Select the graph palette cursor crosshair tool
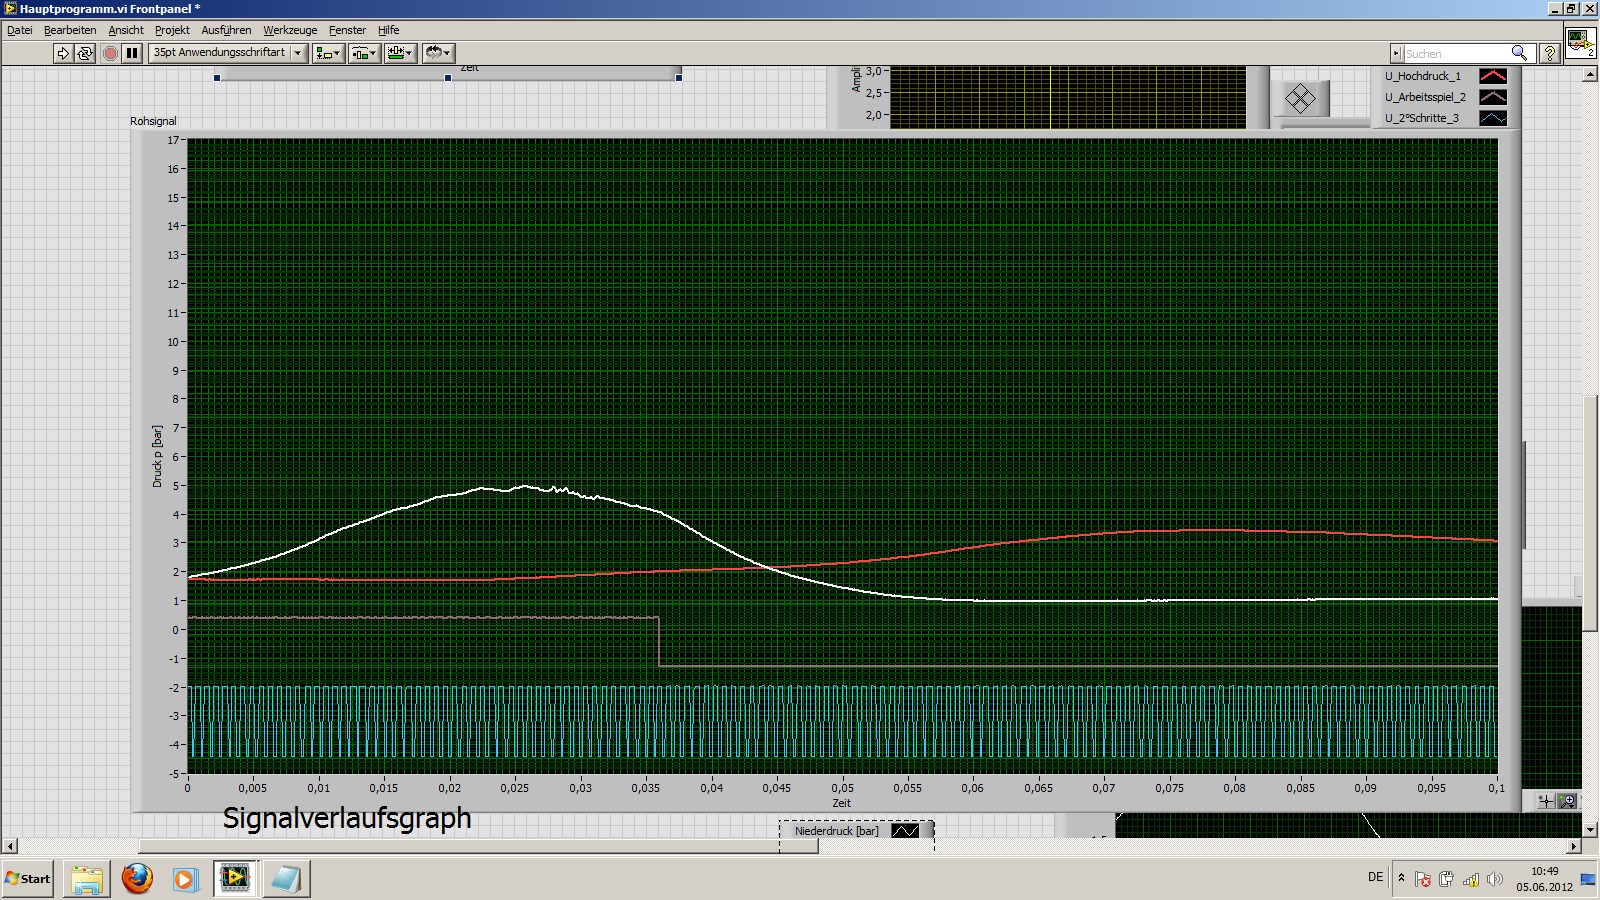Viewport: 1600px width, 900px height. click(1546, 801)
